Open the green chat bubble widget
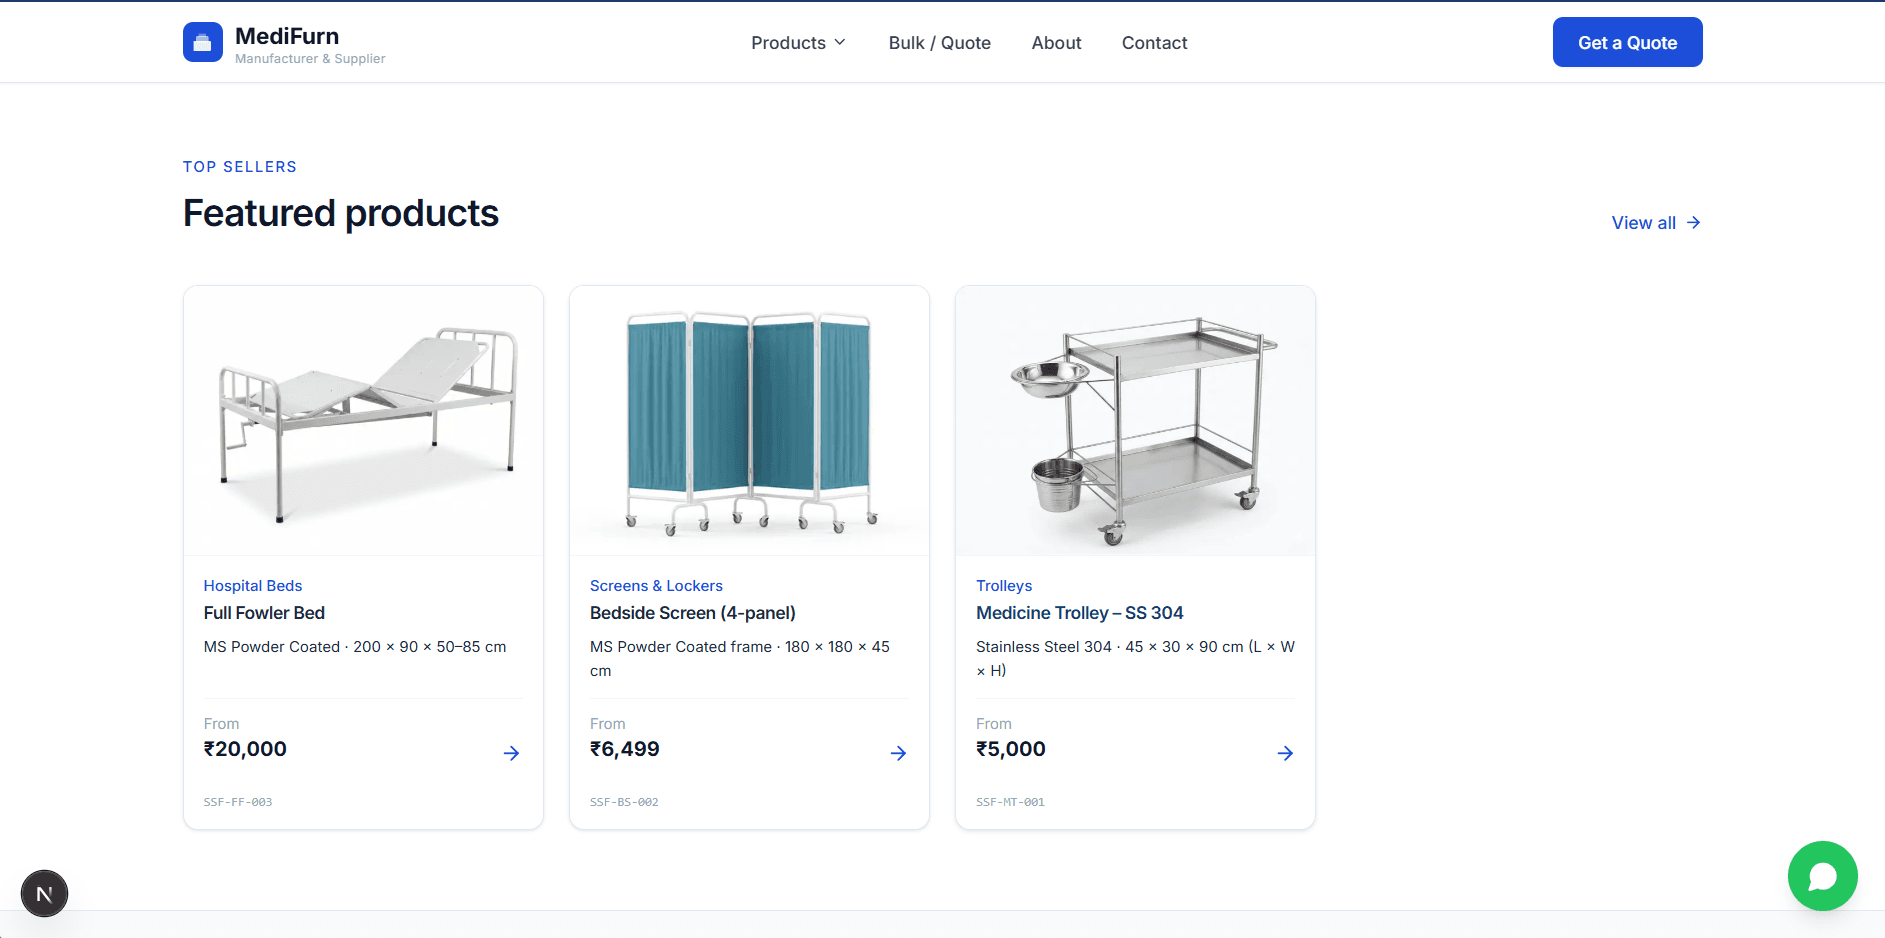This screenshot has height=938, width=1885. click(1822, 876)
